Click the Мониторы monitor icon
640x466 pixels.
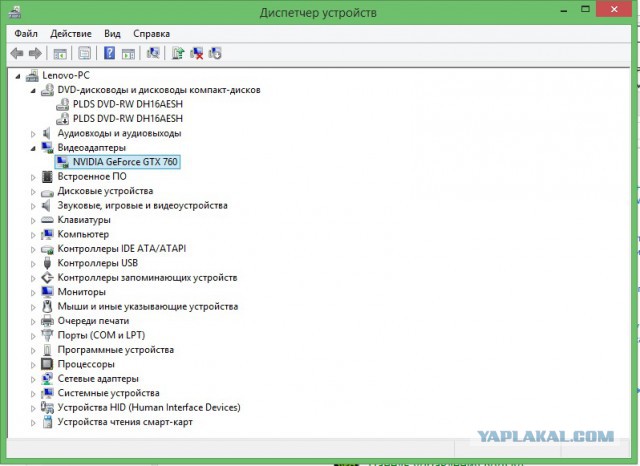click(47, 292)
